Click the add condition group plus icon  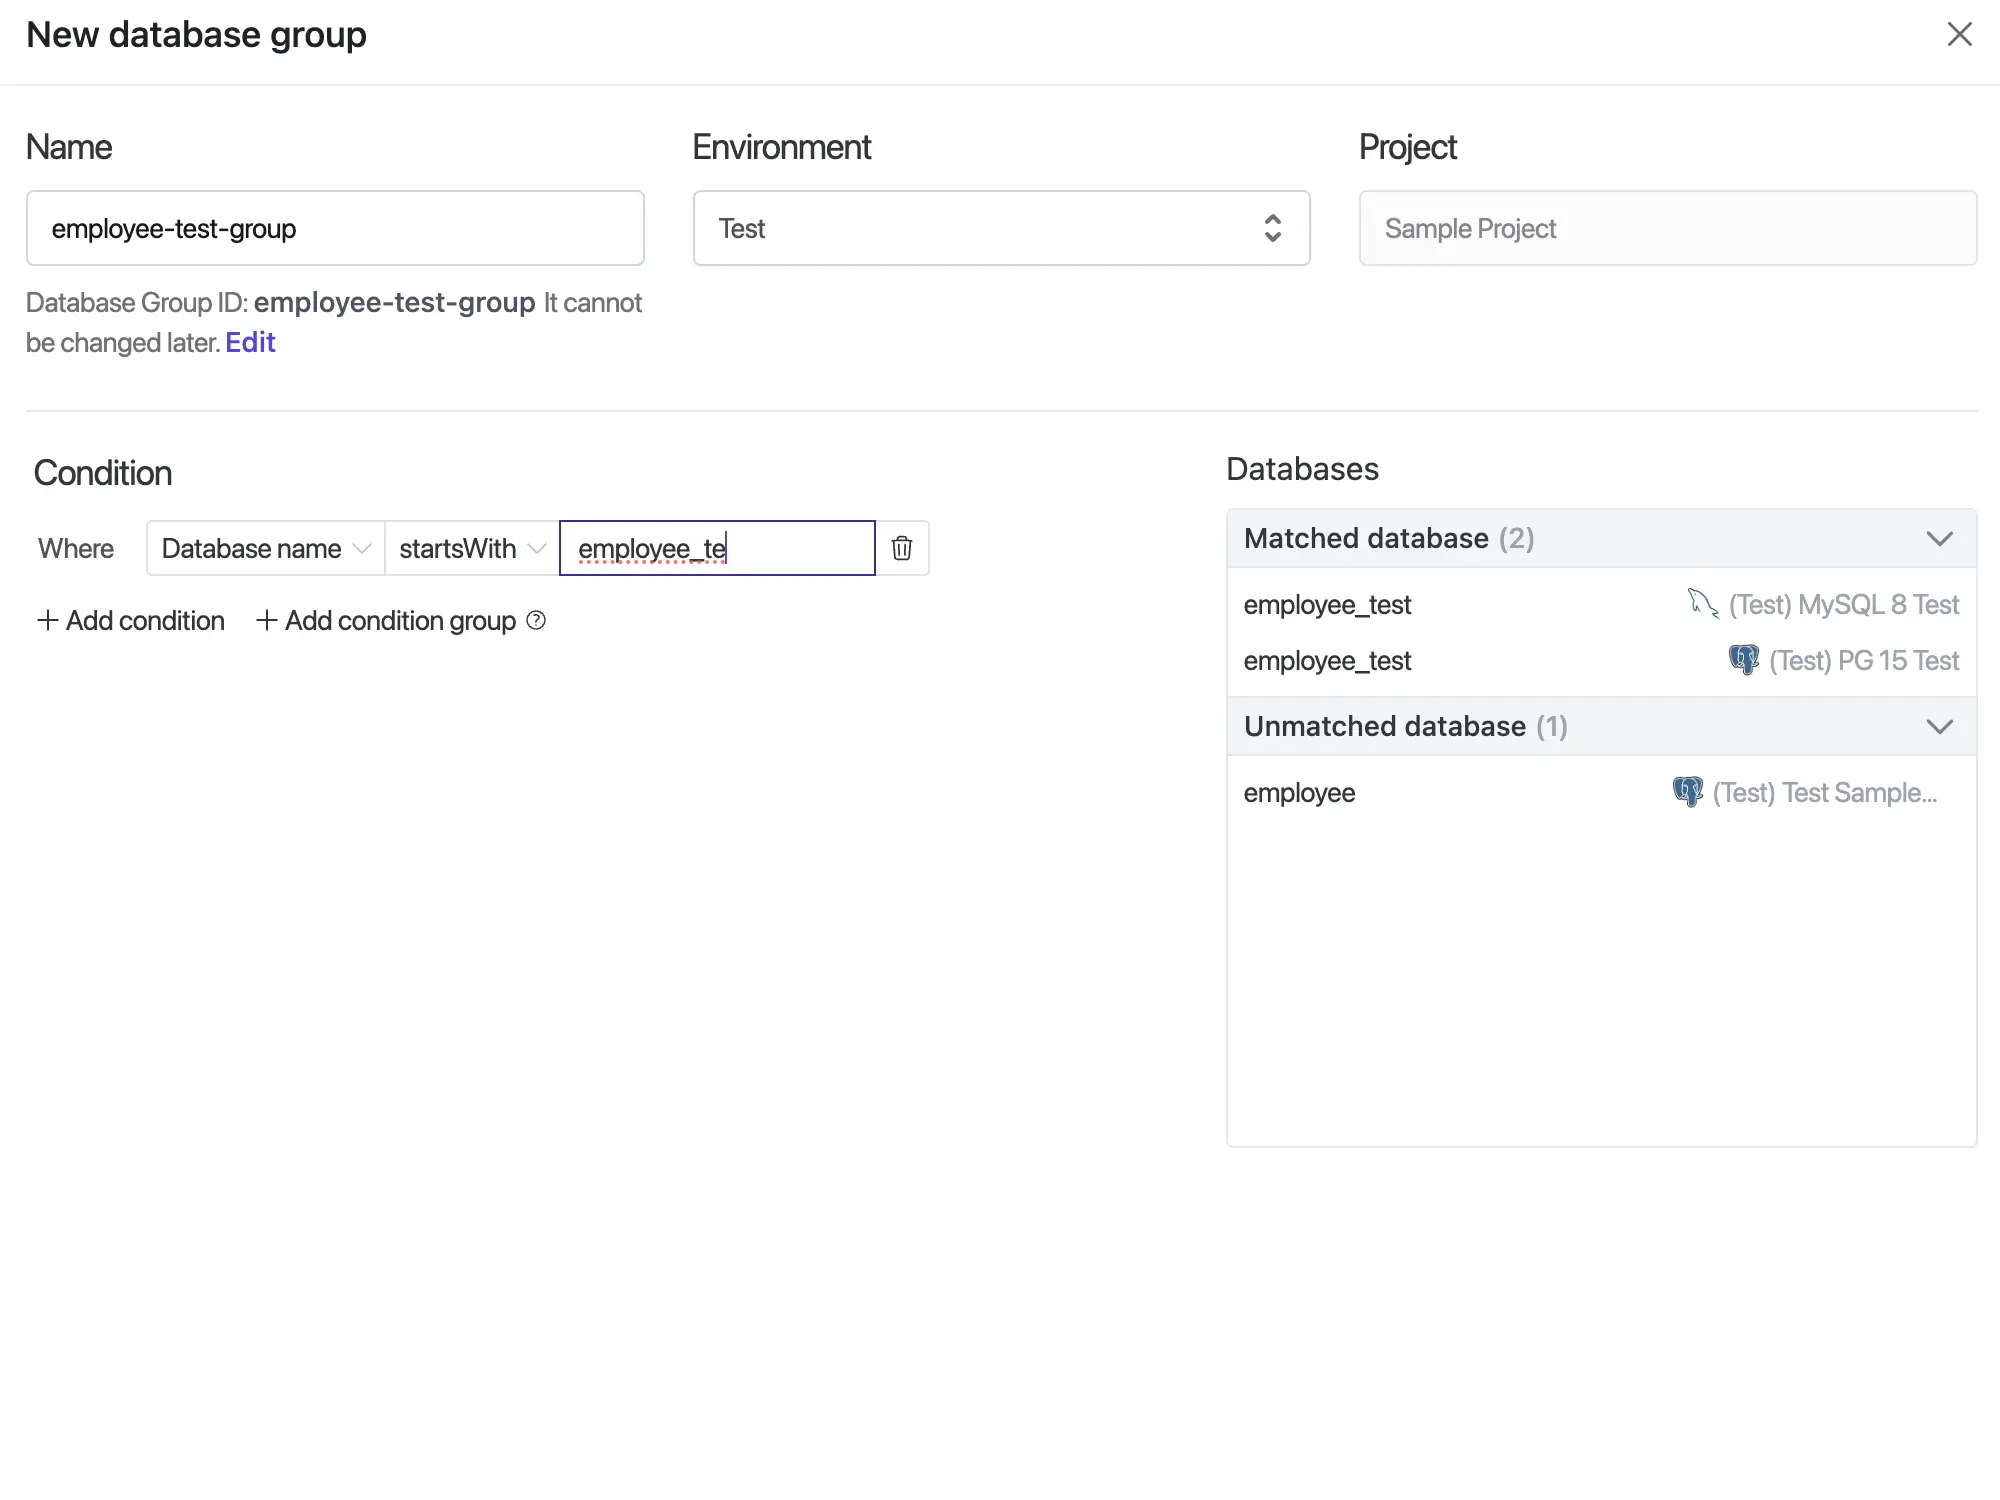(265, 621)
